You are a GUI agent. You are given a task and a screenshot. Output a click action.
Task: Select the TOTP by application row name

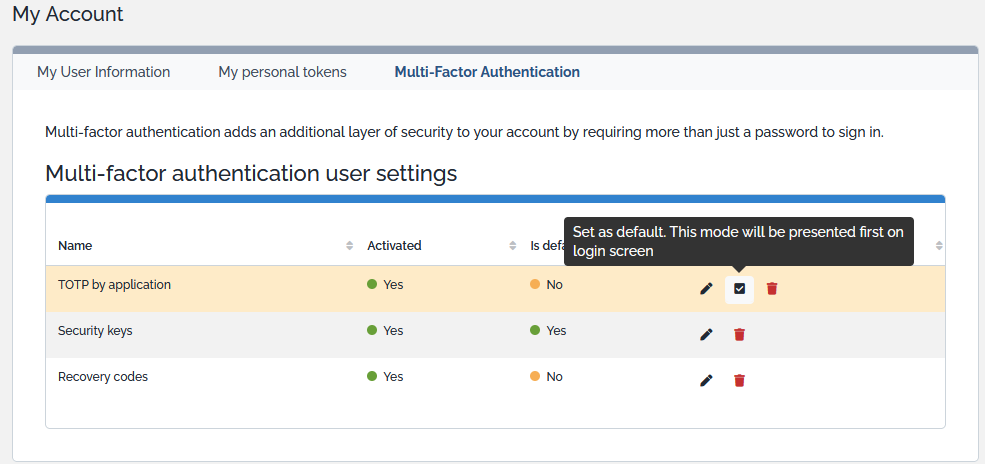click(x=114, y=285)
